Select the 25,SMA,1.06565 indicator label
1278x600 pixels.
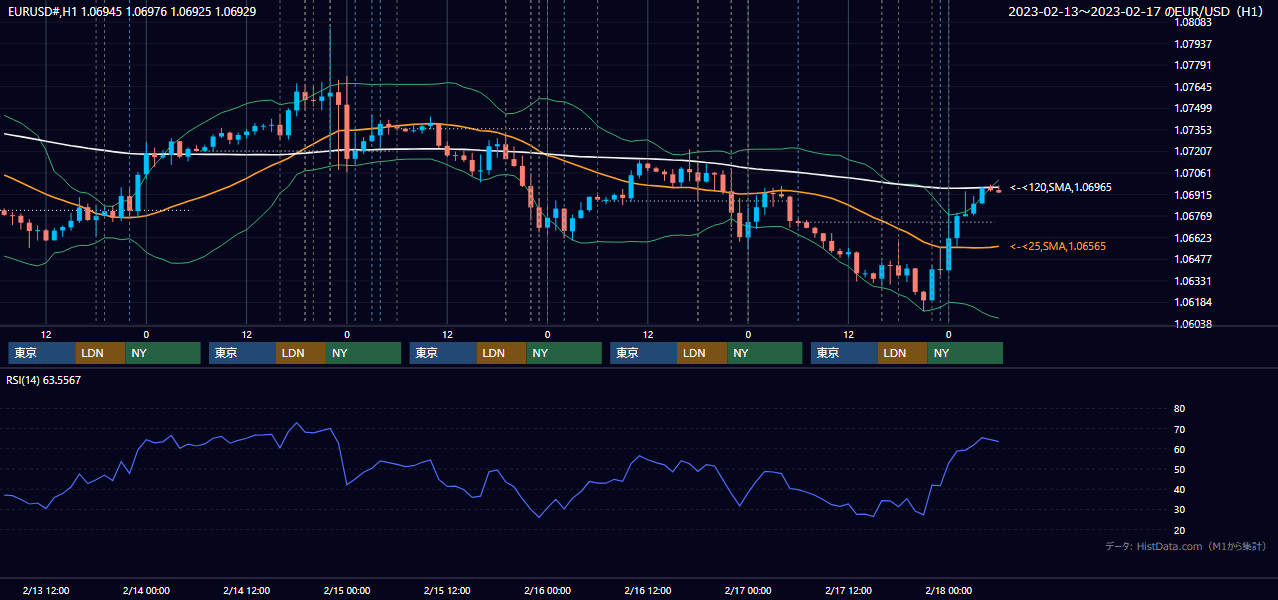point(1058,246)
